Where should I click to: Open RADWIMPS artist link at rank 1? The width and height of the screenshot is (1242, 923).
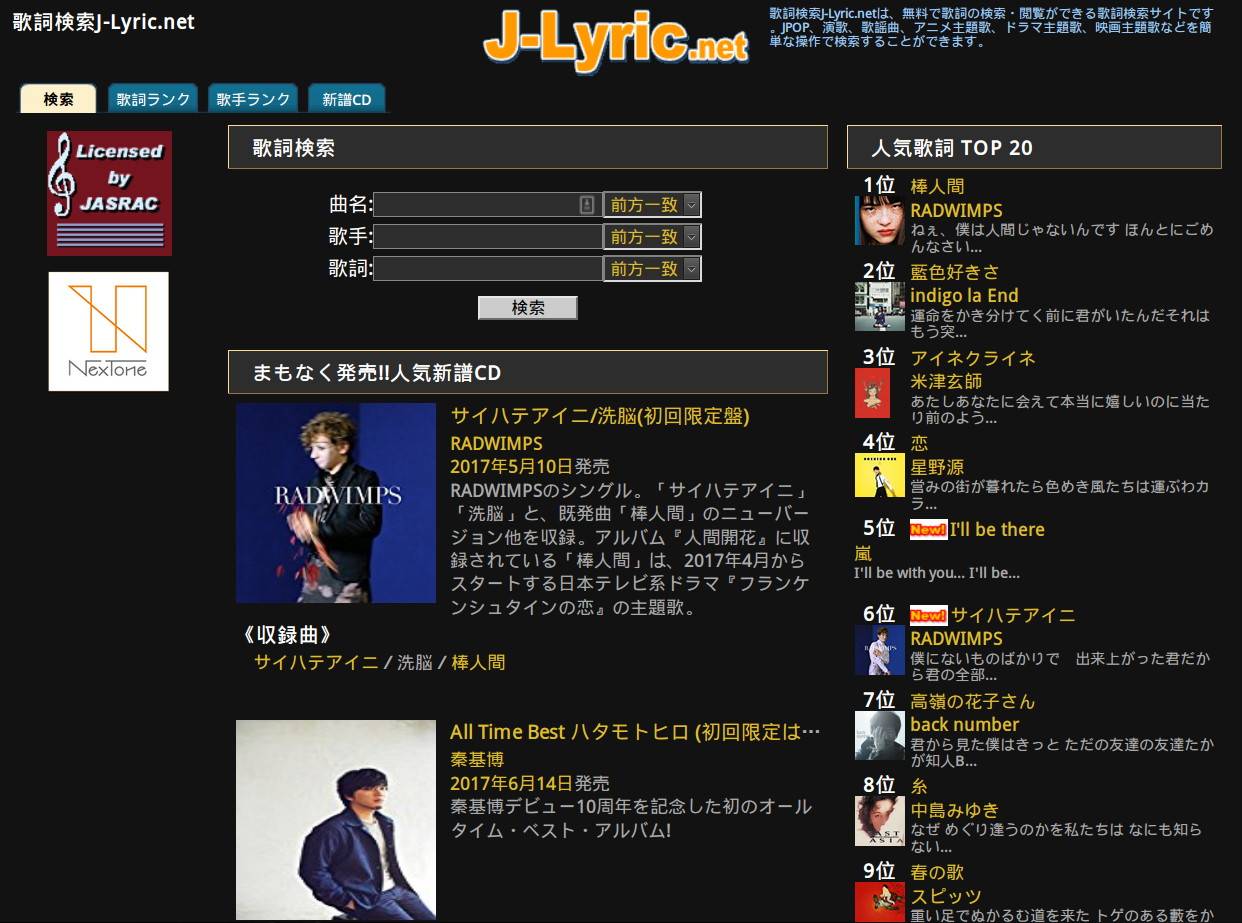point(956,210)
